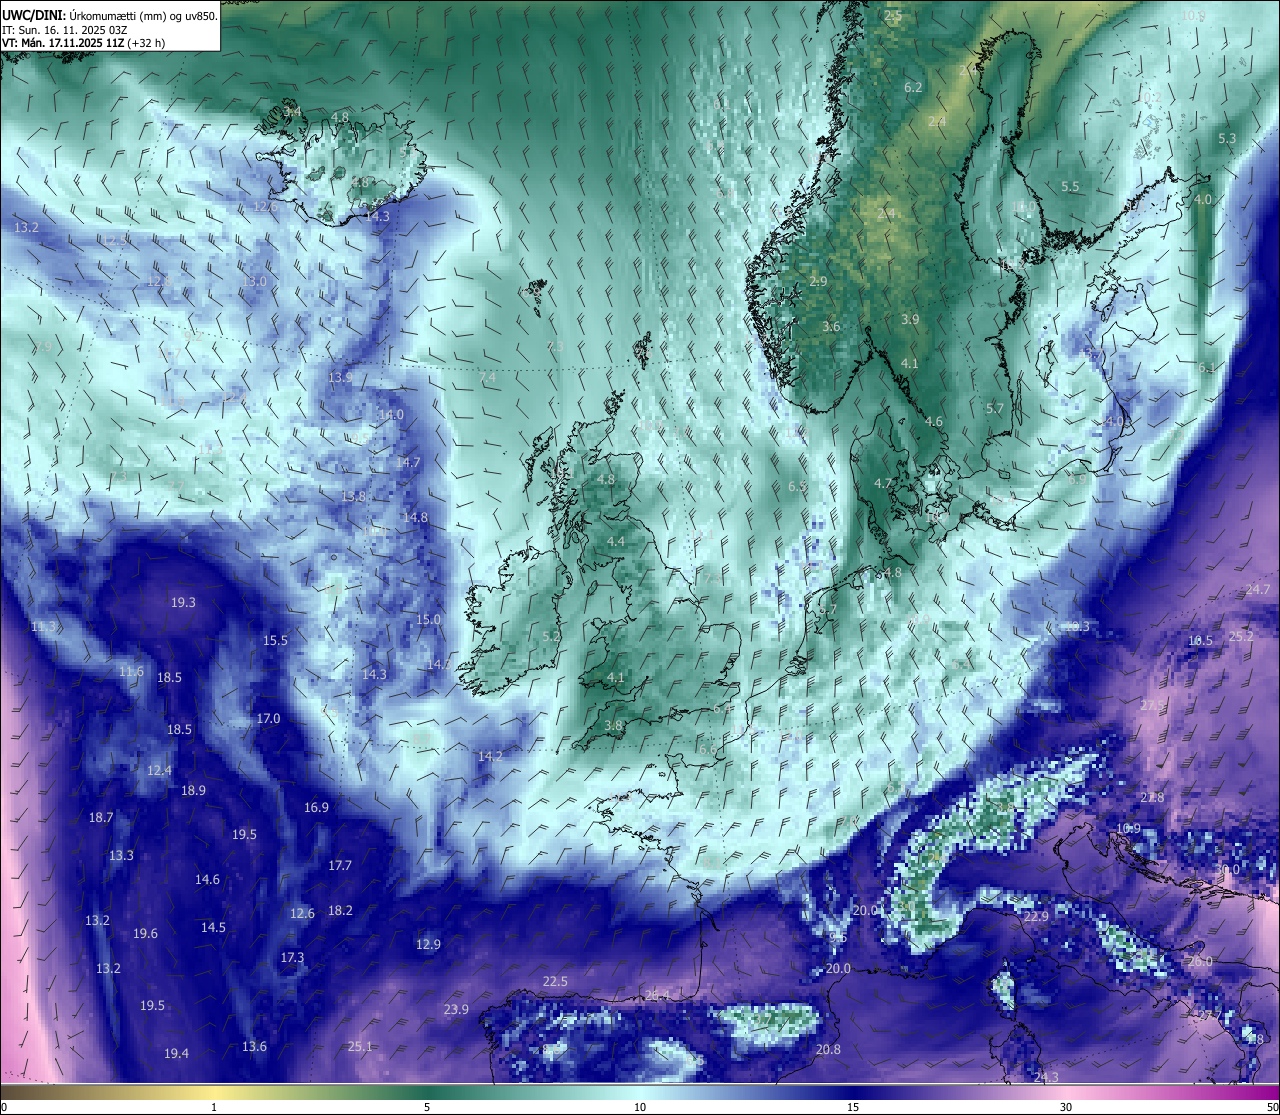The height and width of the screenshot is (1115, 1280).
Task: Click the color scale tick labeled 15
Action: (x=853, y=1106)
